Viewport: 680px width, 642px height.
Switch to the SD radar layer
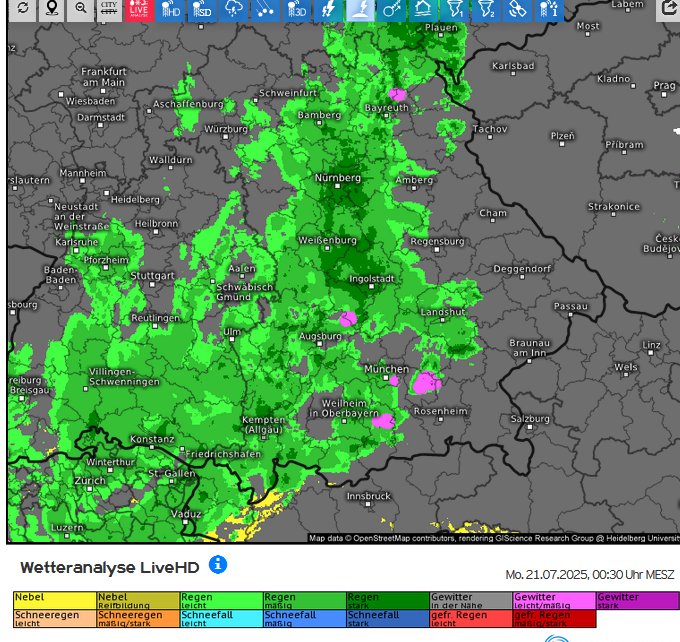(x=202, y=10)
